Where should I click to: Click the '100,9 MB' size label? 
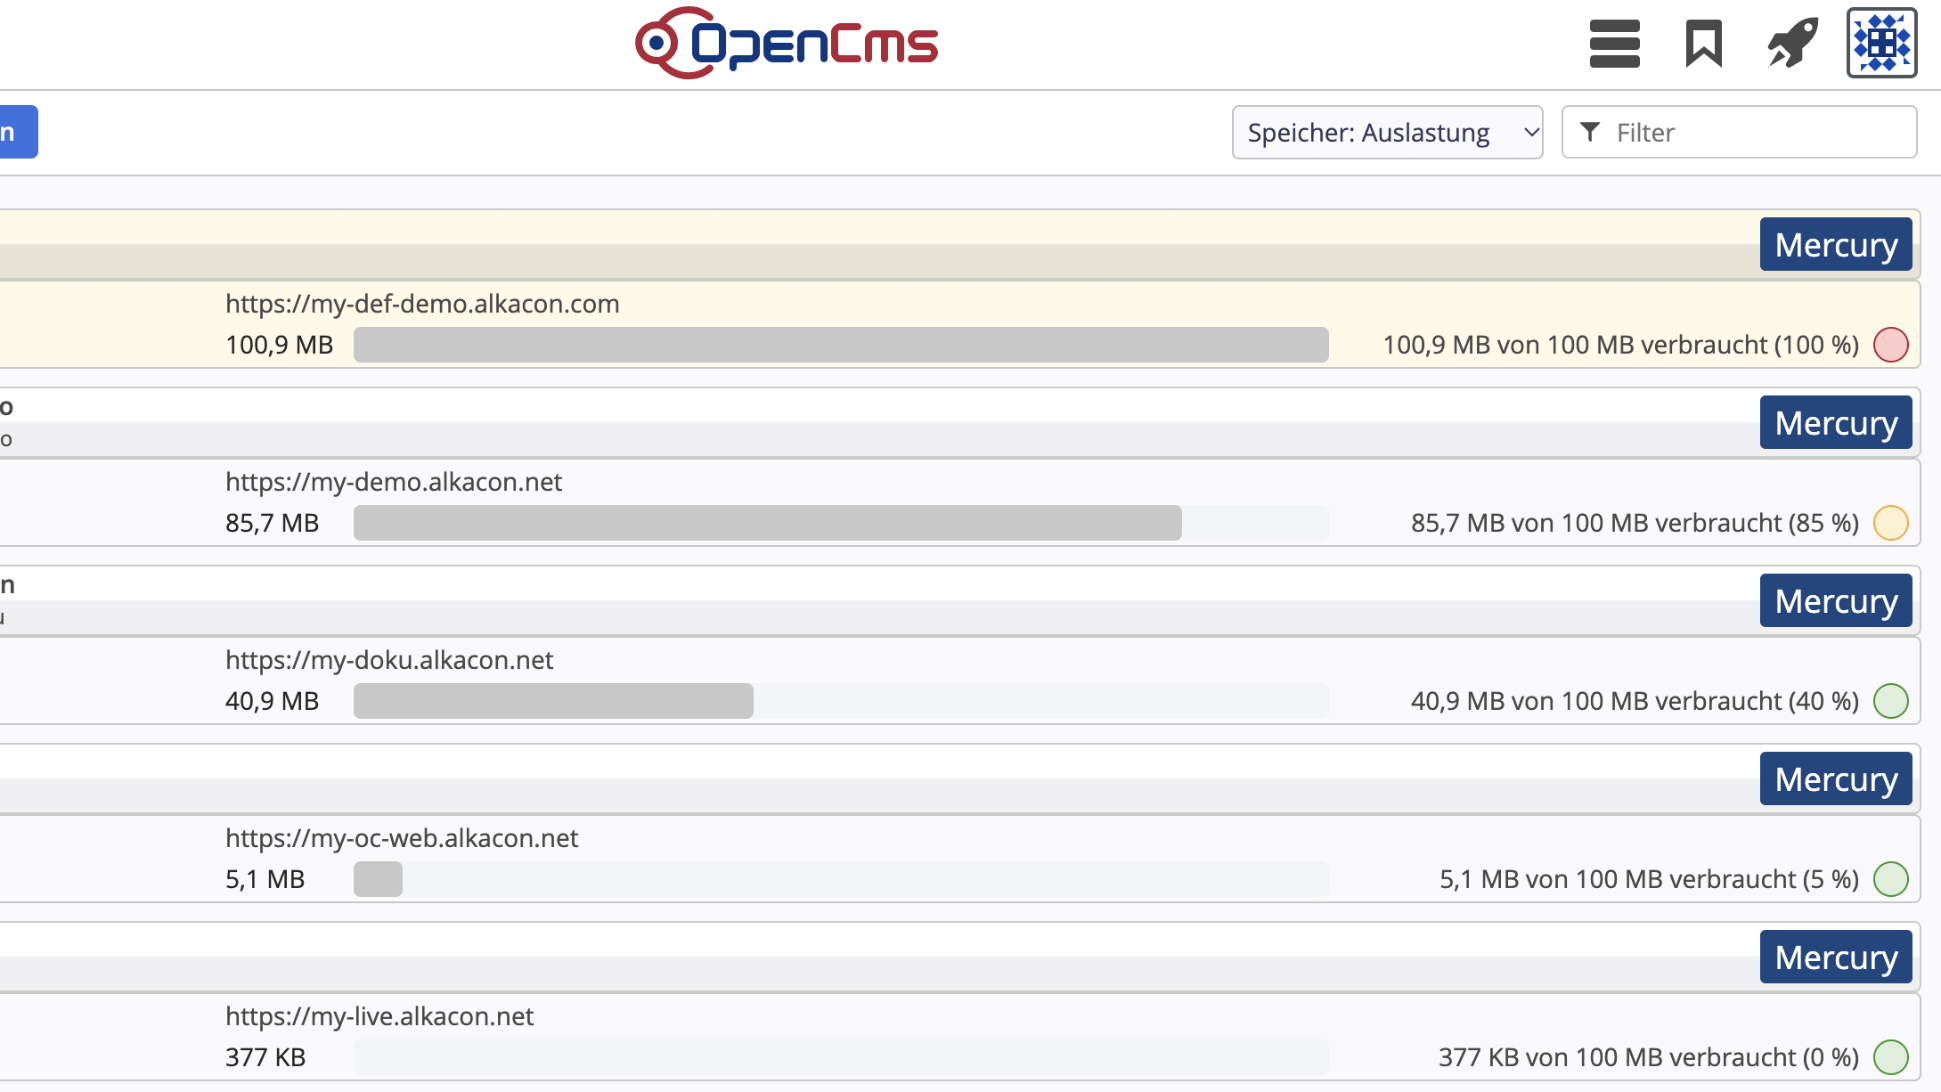279,345
